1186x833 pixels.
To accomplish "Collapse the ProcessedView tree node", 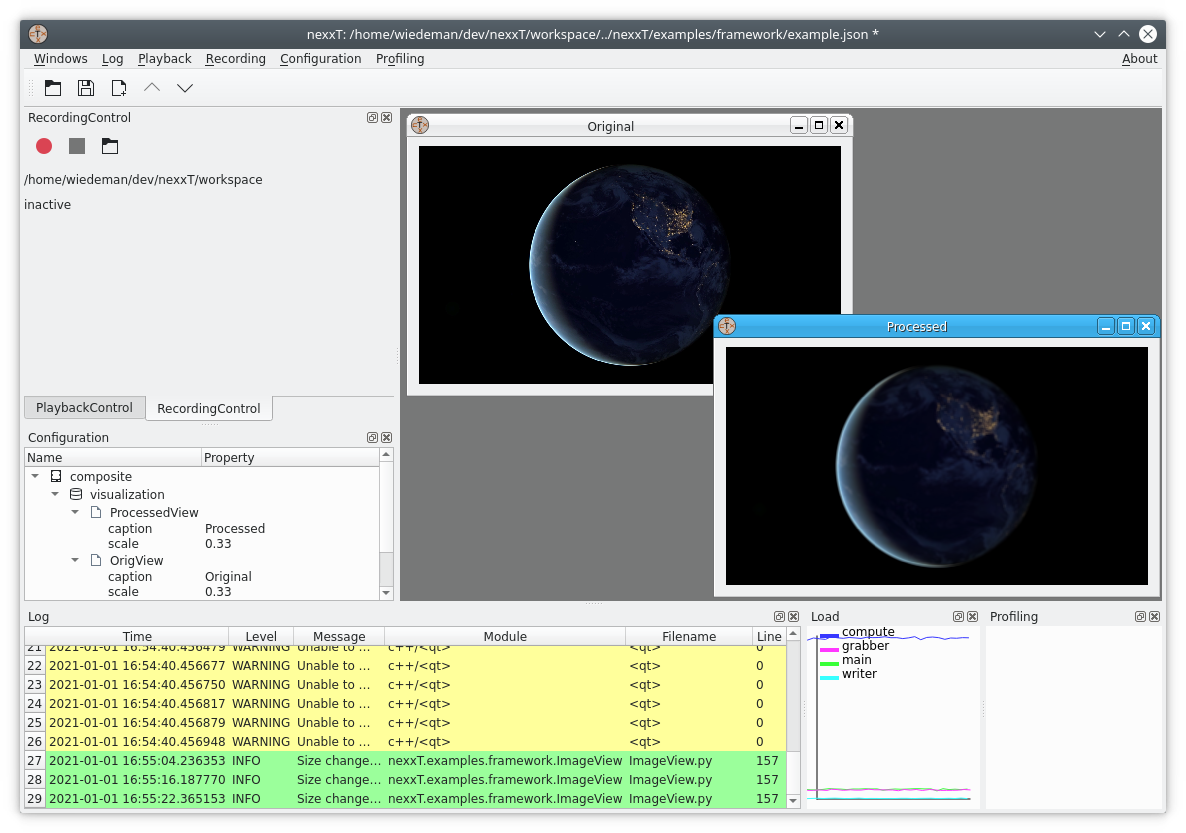I will coord(75,512).
